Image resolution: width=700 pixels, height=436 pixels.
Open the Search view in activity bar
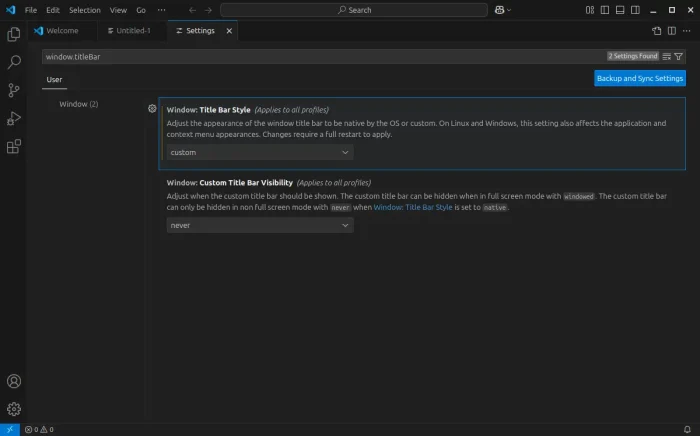[x=13, y=62]
